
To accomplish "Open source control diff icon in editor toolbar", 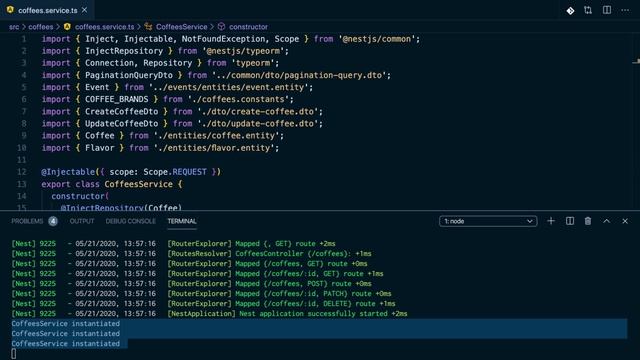I will point(570,11).
